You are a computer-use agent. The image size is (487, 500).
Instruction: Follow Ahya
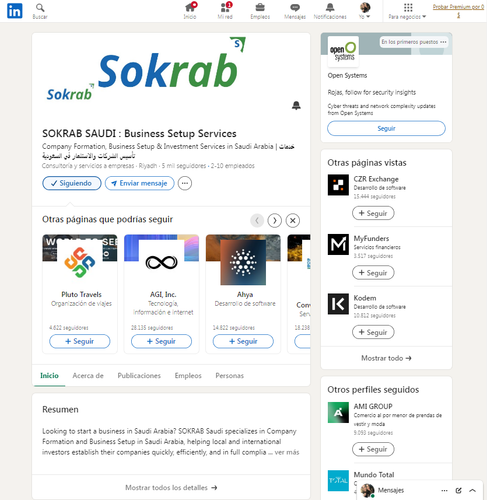[x=243, y=341]
